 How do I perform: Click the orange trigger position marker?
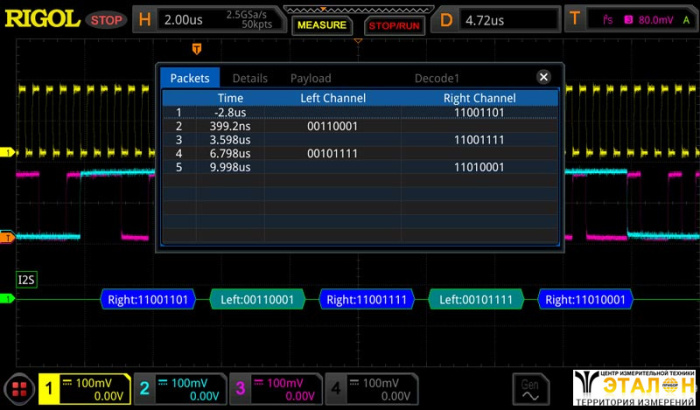(x=198, y=47)
